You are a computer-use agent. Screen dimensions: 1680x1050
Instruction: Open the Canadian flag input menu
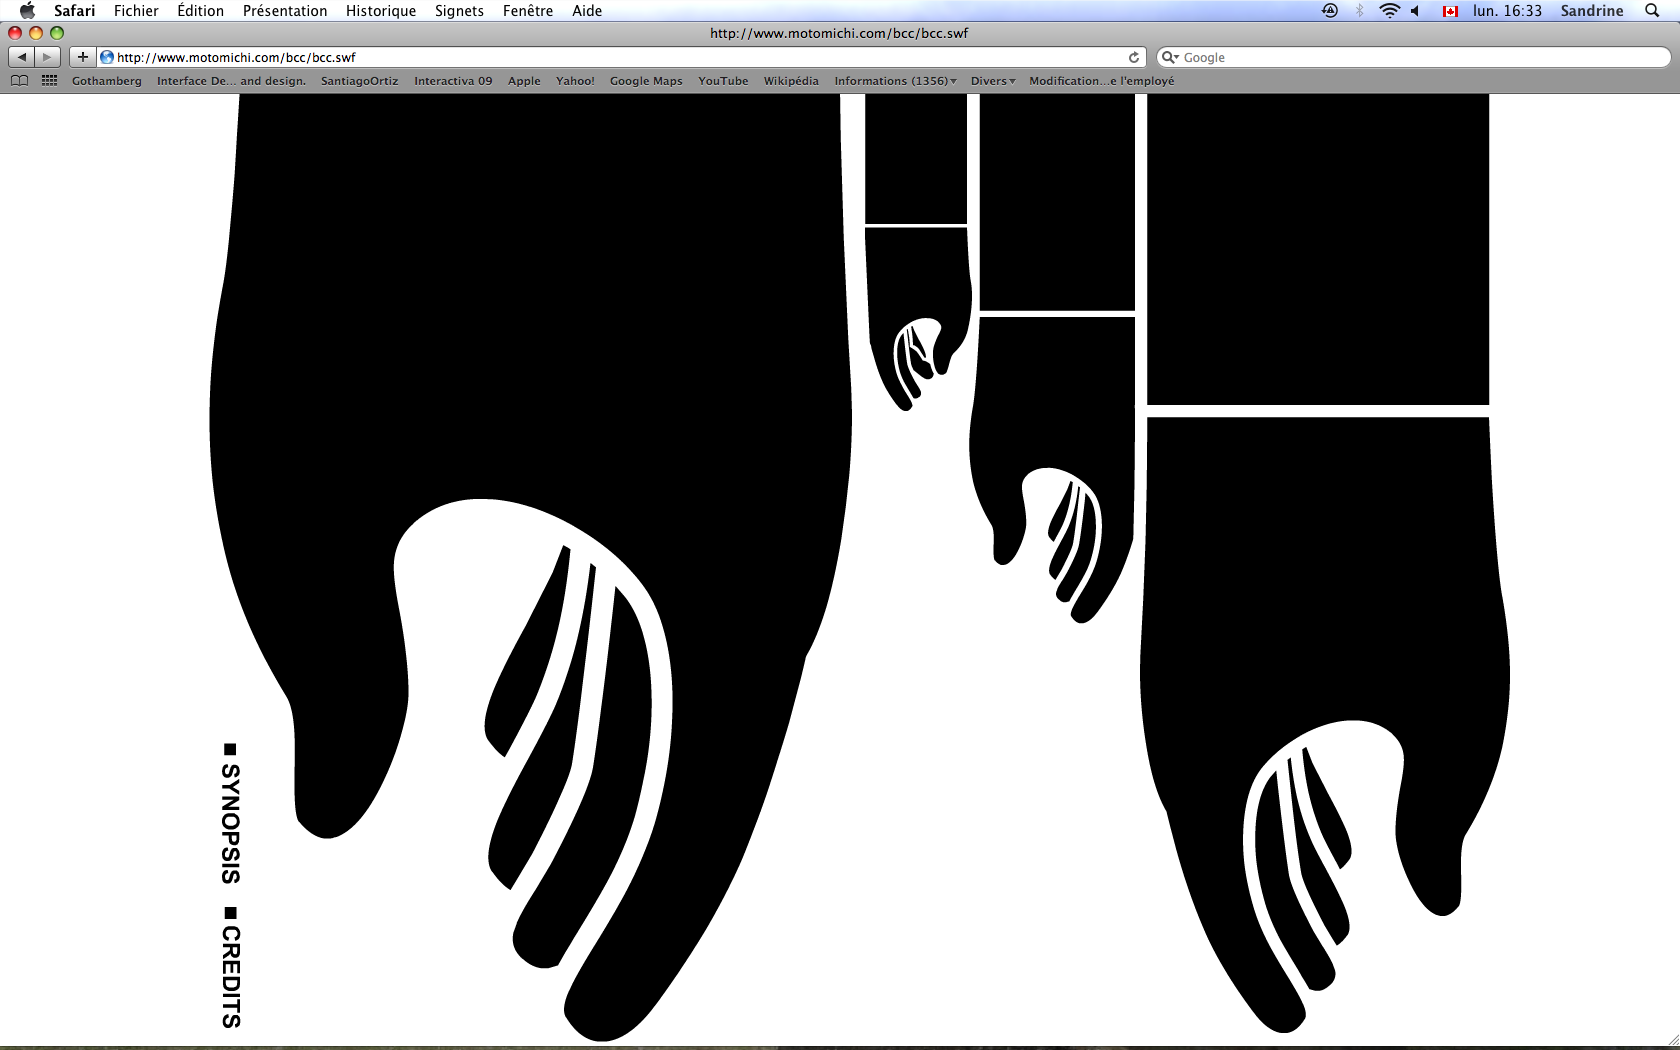[x=1450, y=11]
